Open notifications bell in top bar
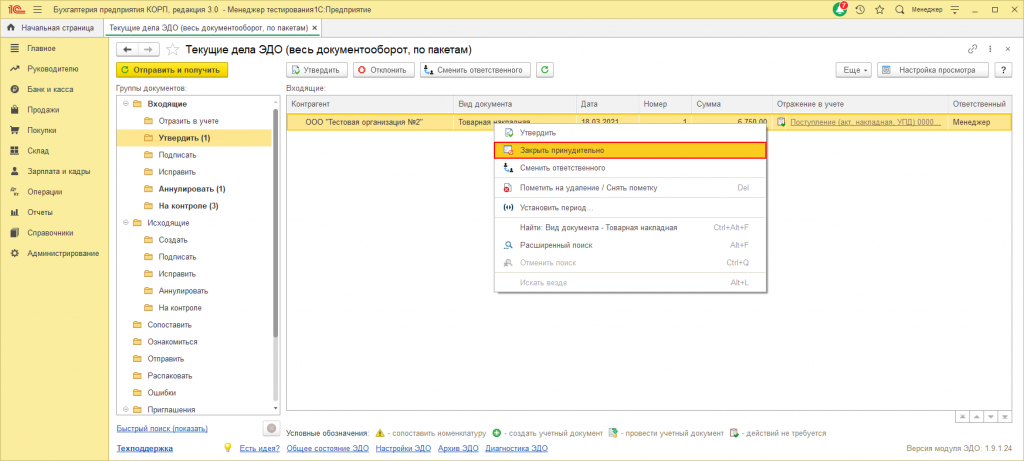The image size is (1024, 461). point(840,10)
